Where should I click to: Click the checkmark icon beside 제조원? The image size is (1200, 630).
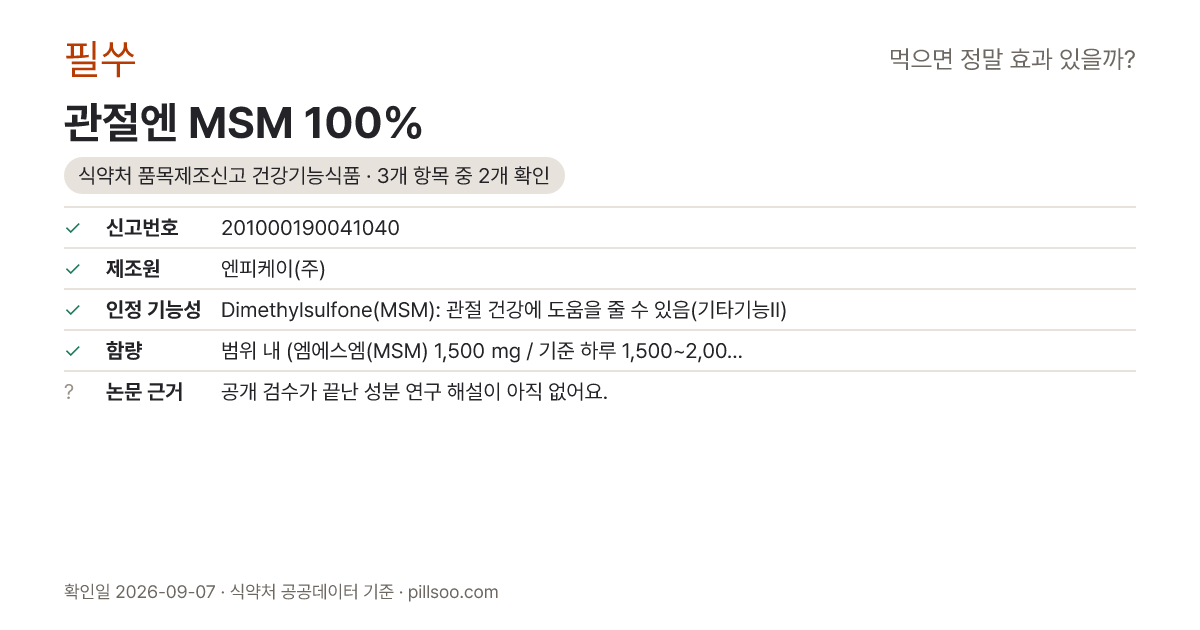[72, 269]
